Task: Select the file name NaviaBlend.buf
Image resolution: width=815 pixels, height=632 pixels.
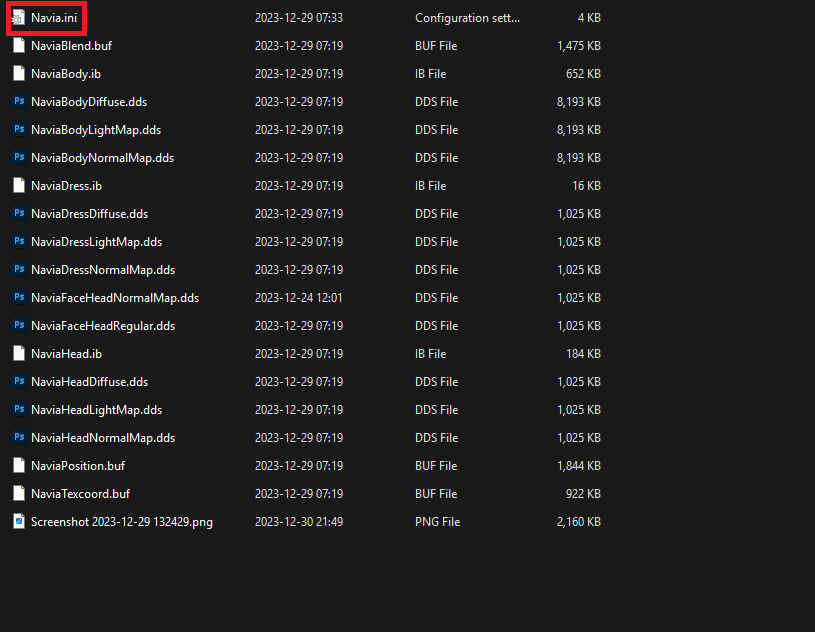Action: 72,46
